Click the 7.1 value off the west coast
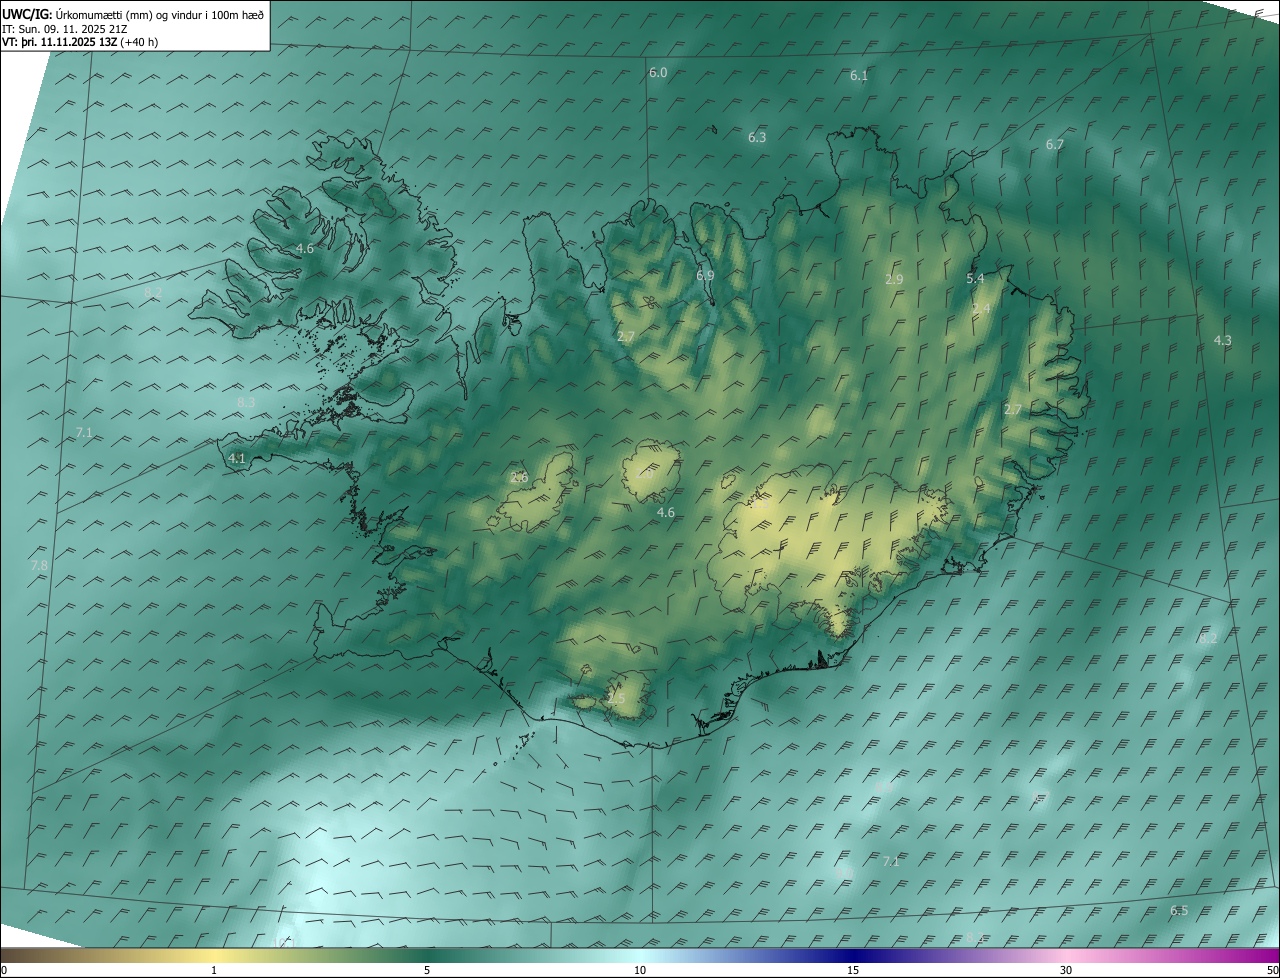The height and width of the screenshot is (978, 1280). (x=84, y=433)
